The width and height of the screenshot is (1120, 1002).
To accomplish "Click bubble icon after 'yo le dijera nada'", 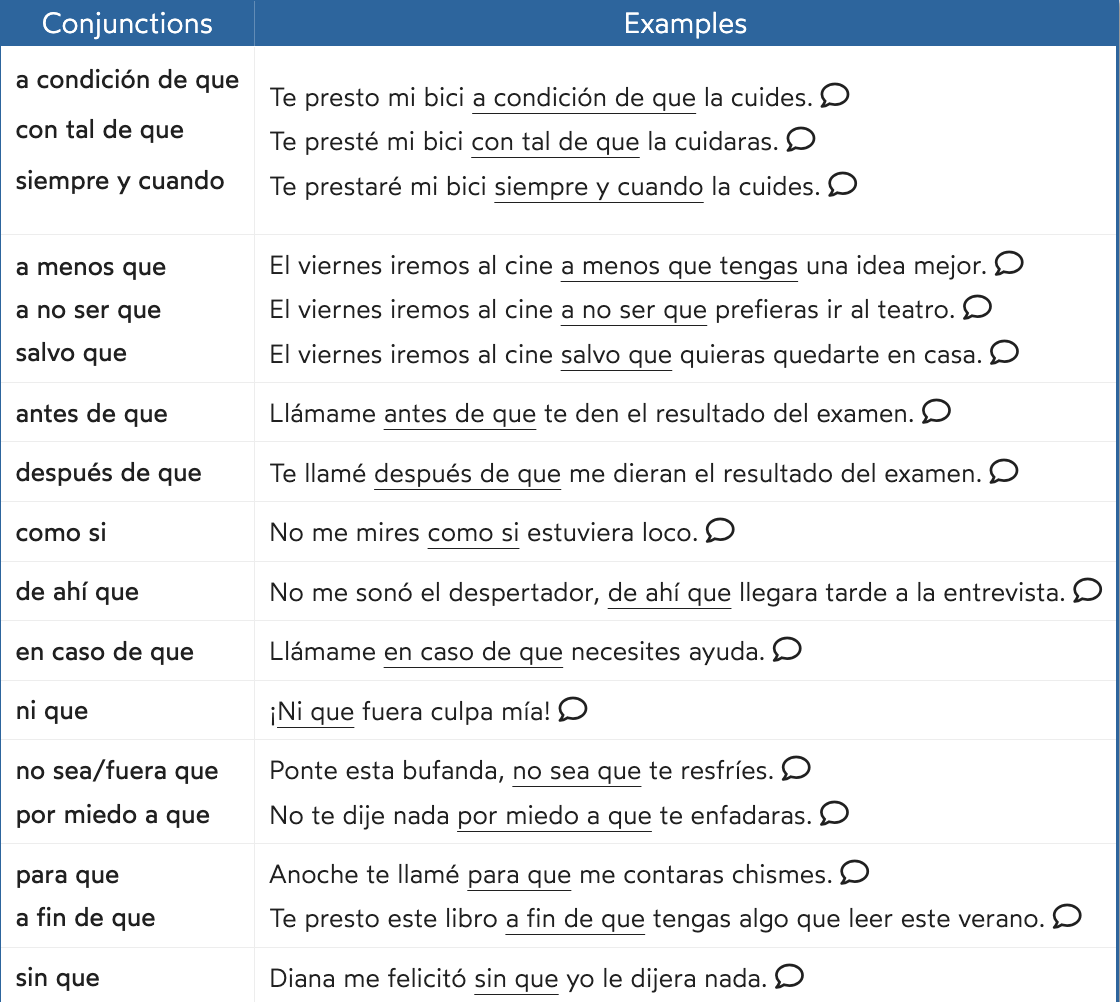I will pos(790,975).
